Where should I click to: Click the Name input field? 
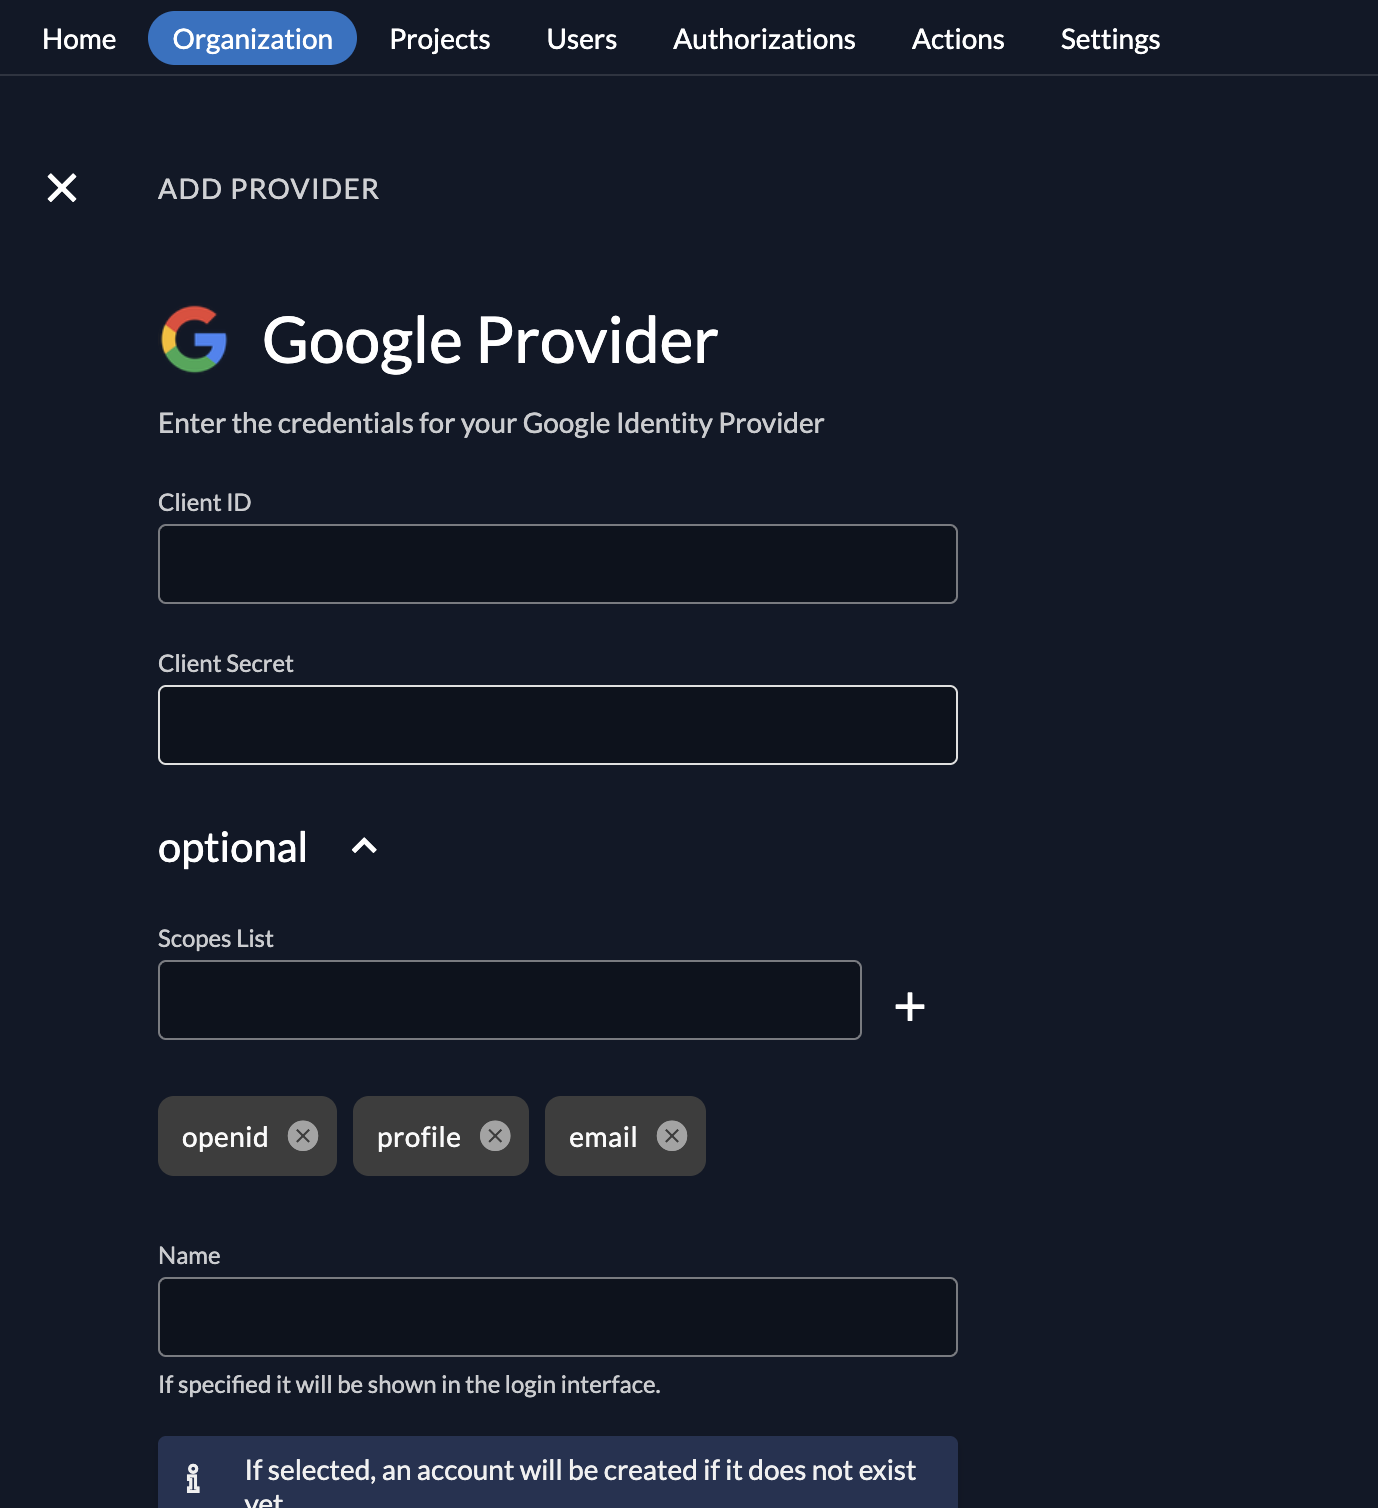tap(558, 1317)
